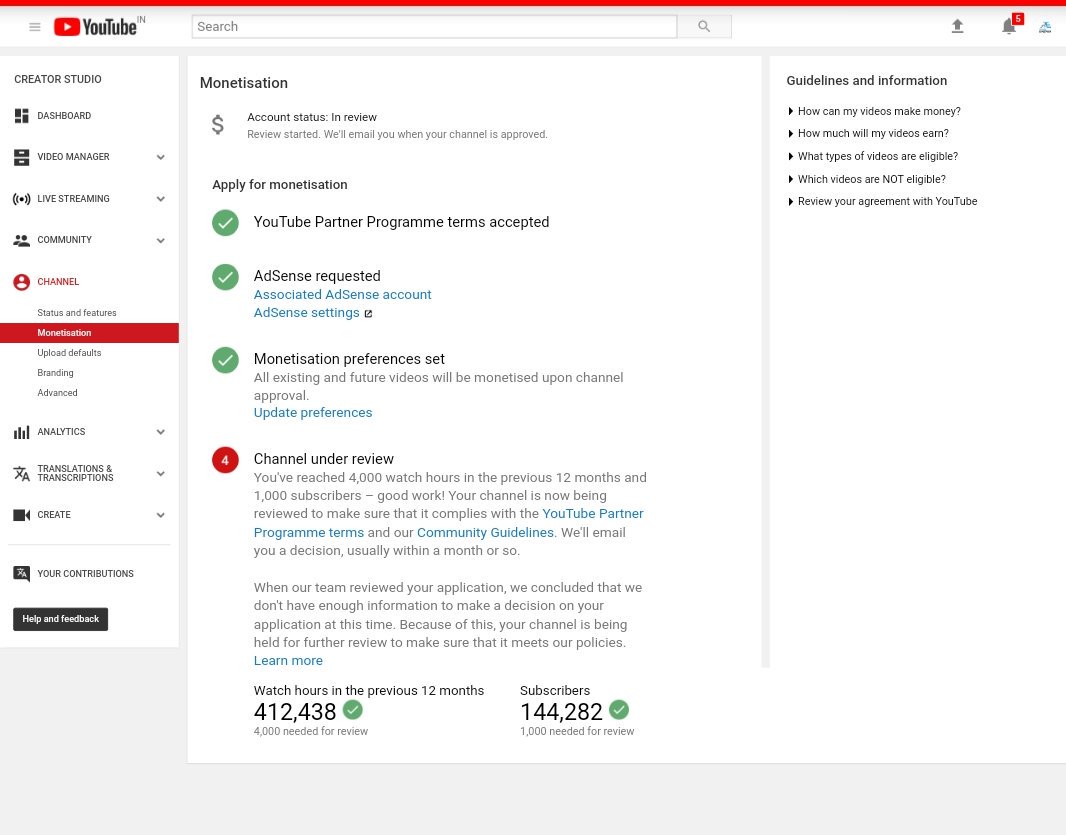Expand 'Which videos are NOT eligible?'
The height and width of the screenshot is (835, 1066).
(x=867, y=179)
